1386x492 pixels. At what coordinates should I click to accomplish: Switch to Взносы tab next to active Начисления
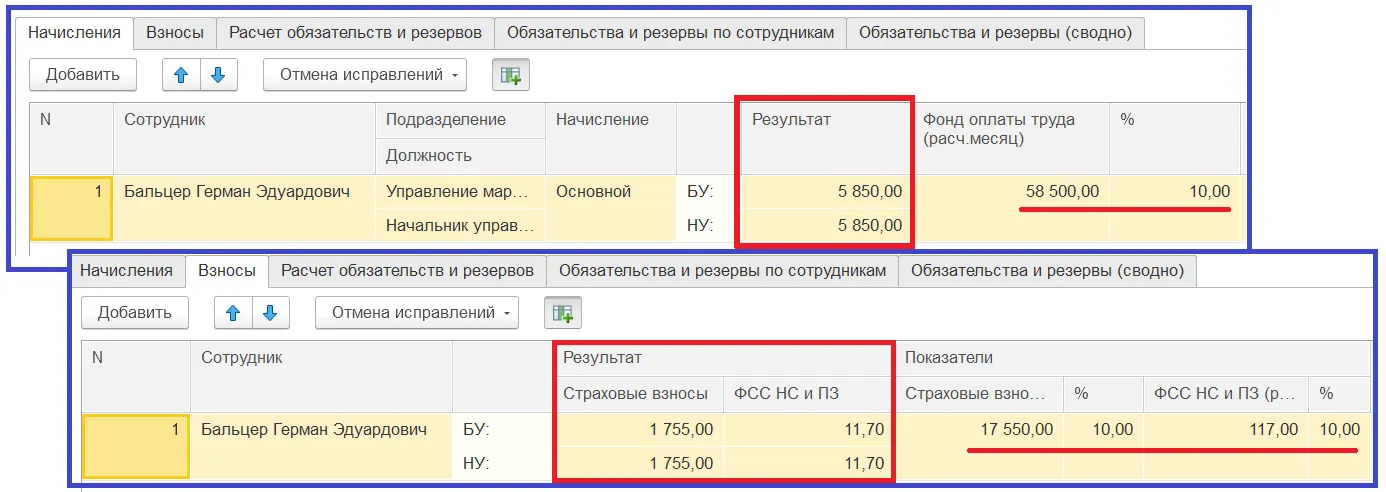click(175, 32)
